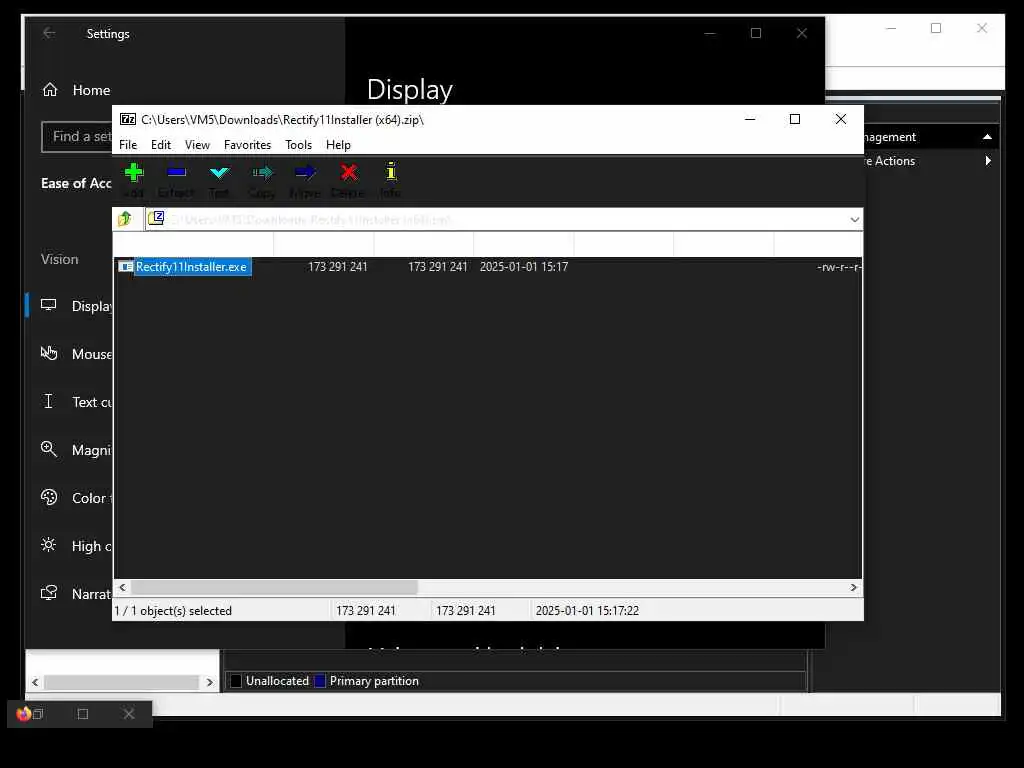Select Rectify11Installer.exe in the file list
1024x768 pixels.
(x=191, y=266)
